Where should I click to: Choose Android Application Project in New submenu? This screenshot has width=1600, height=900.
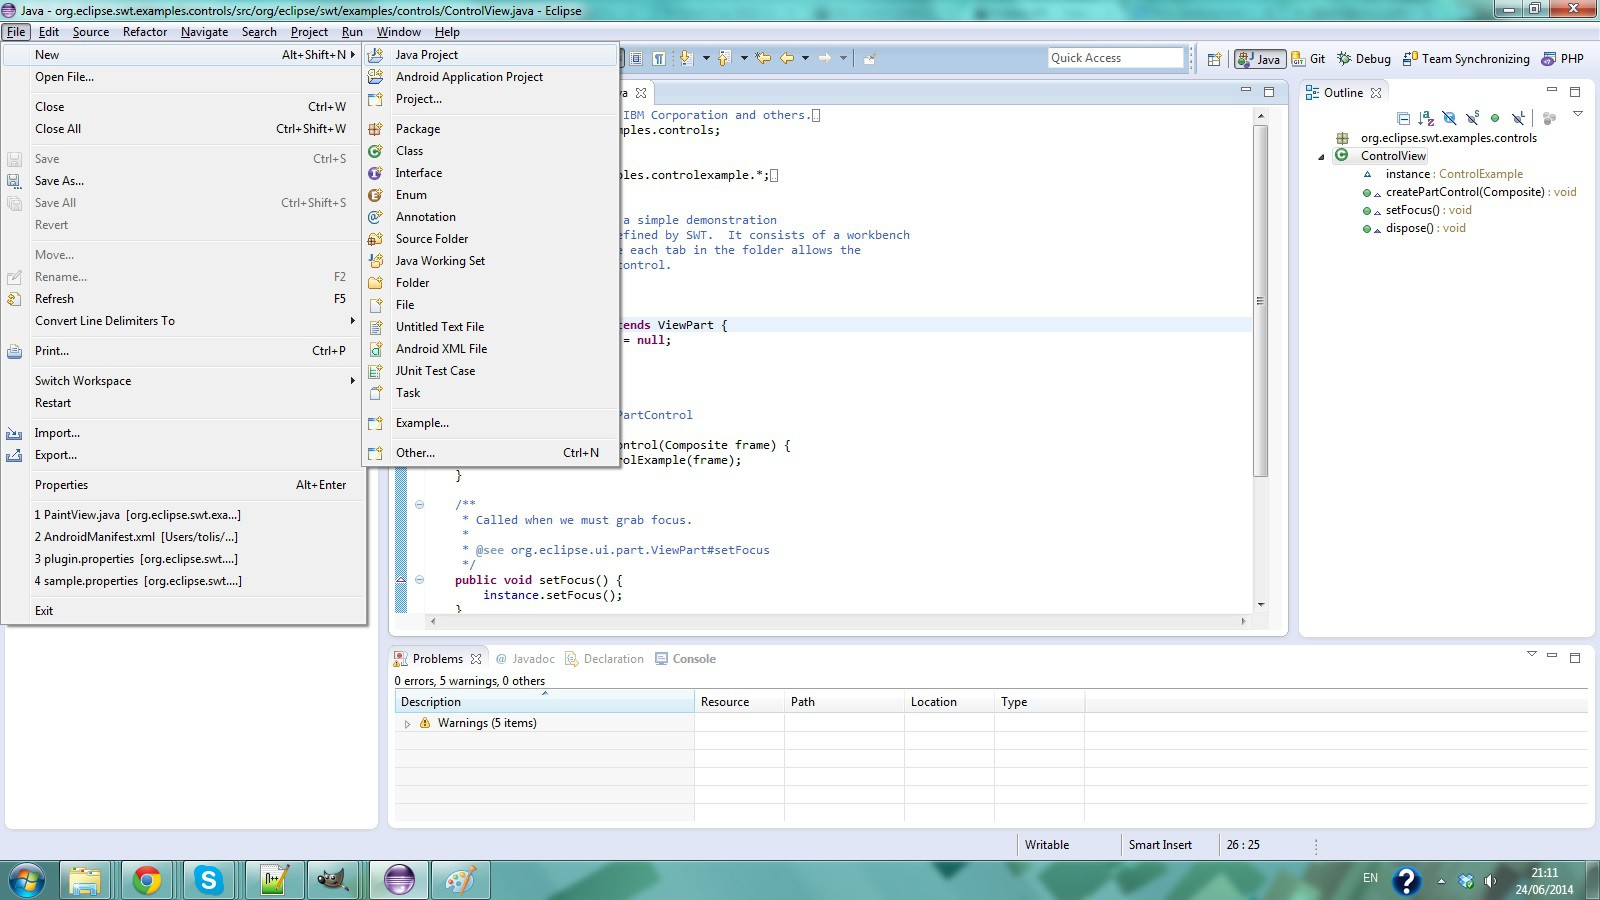coord(490,77)
